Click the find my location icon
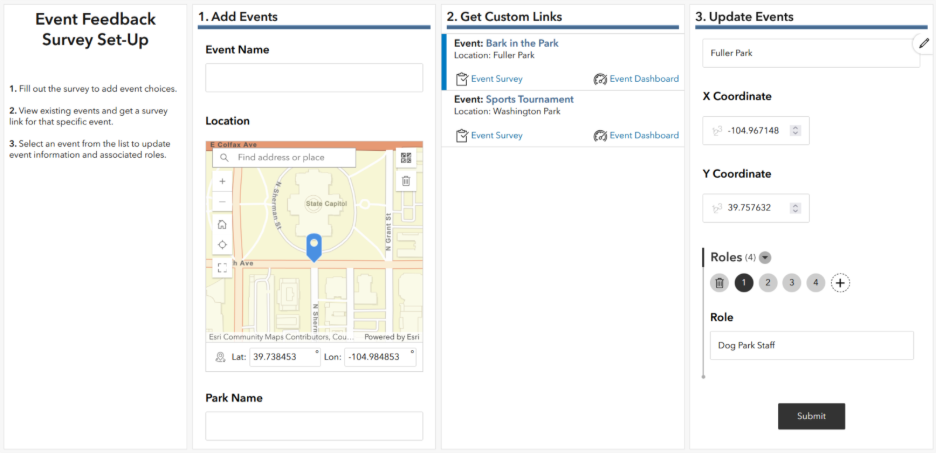The height and width of the screenshot is (453, 936). pyautogui.click(x=222, y=245)
